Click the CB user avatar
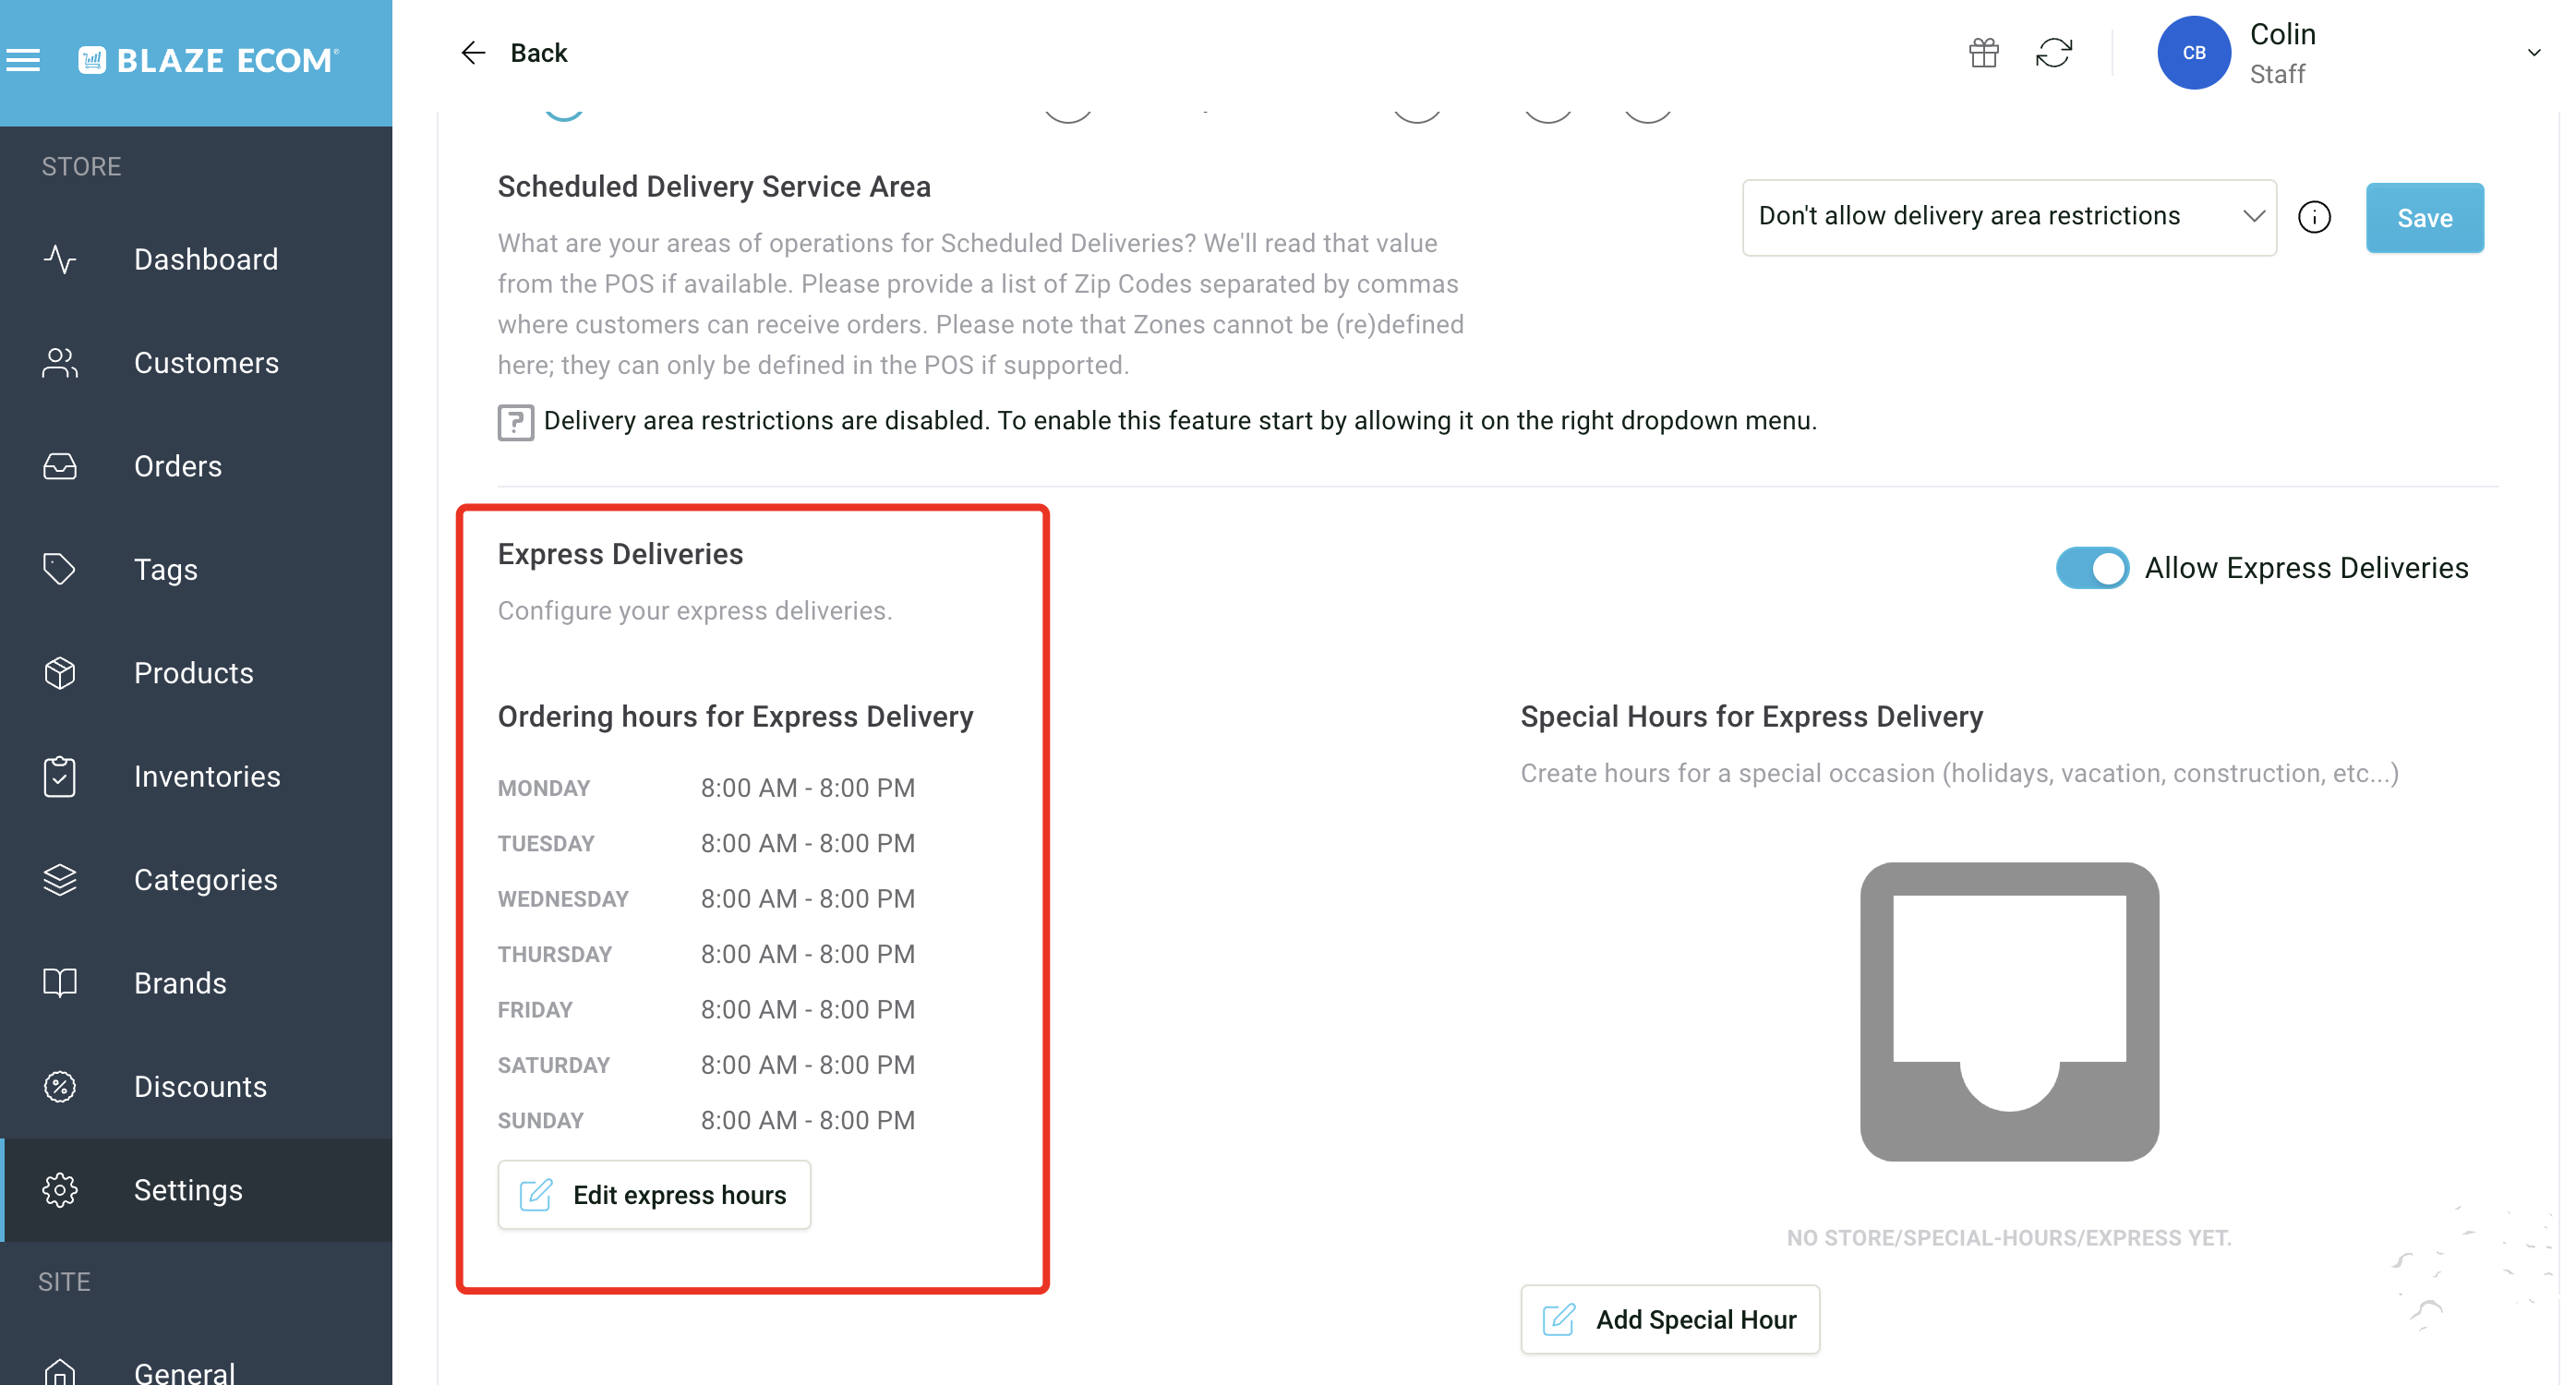The width and height of the screenshot is (2576, 1385). [2193, 53]
